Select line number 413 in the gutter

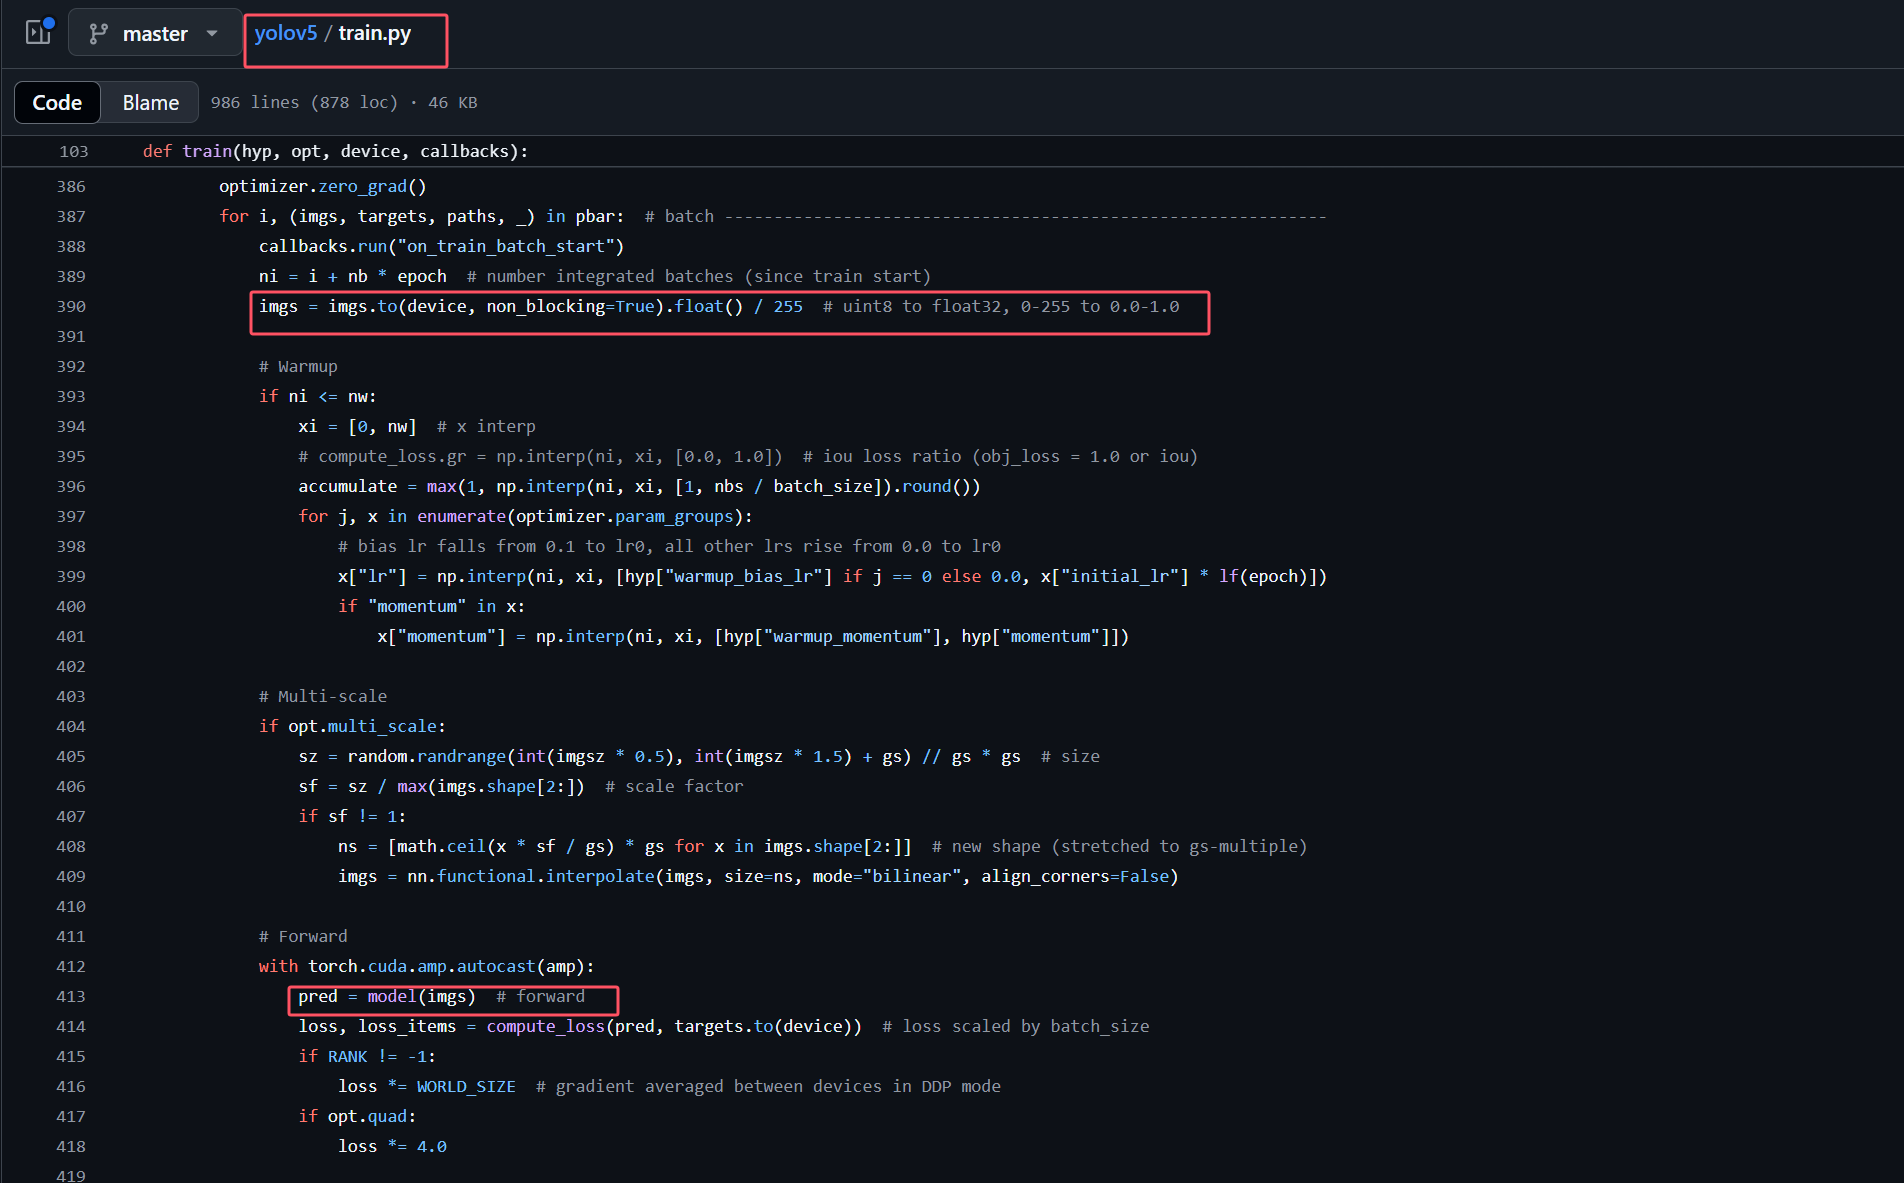pyautogui.click(x=71, y=997)
